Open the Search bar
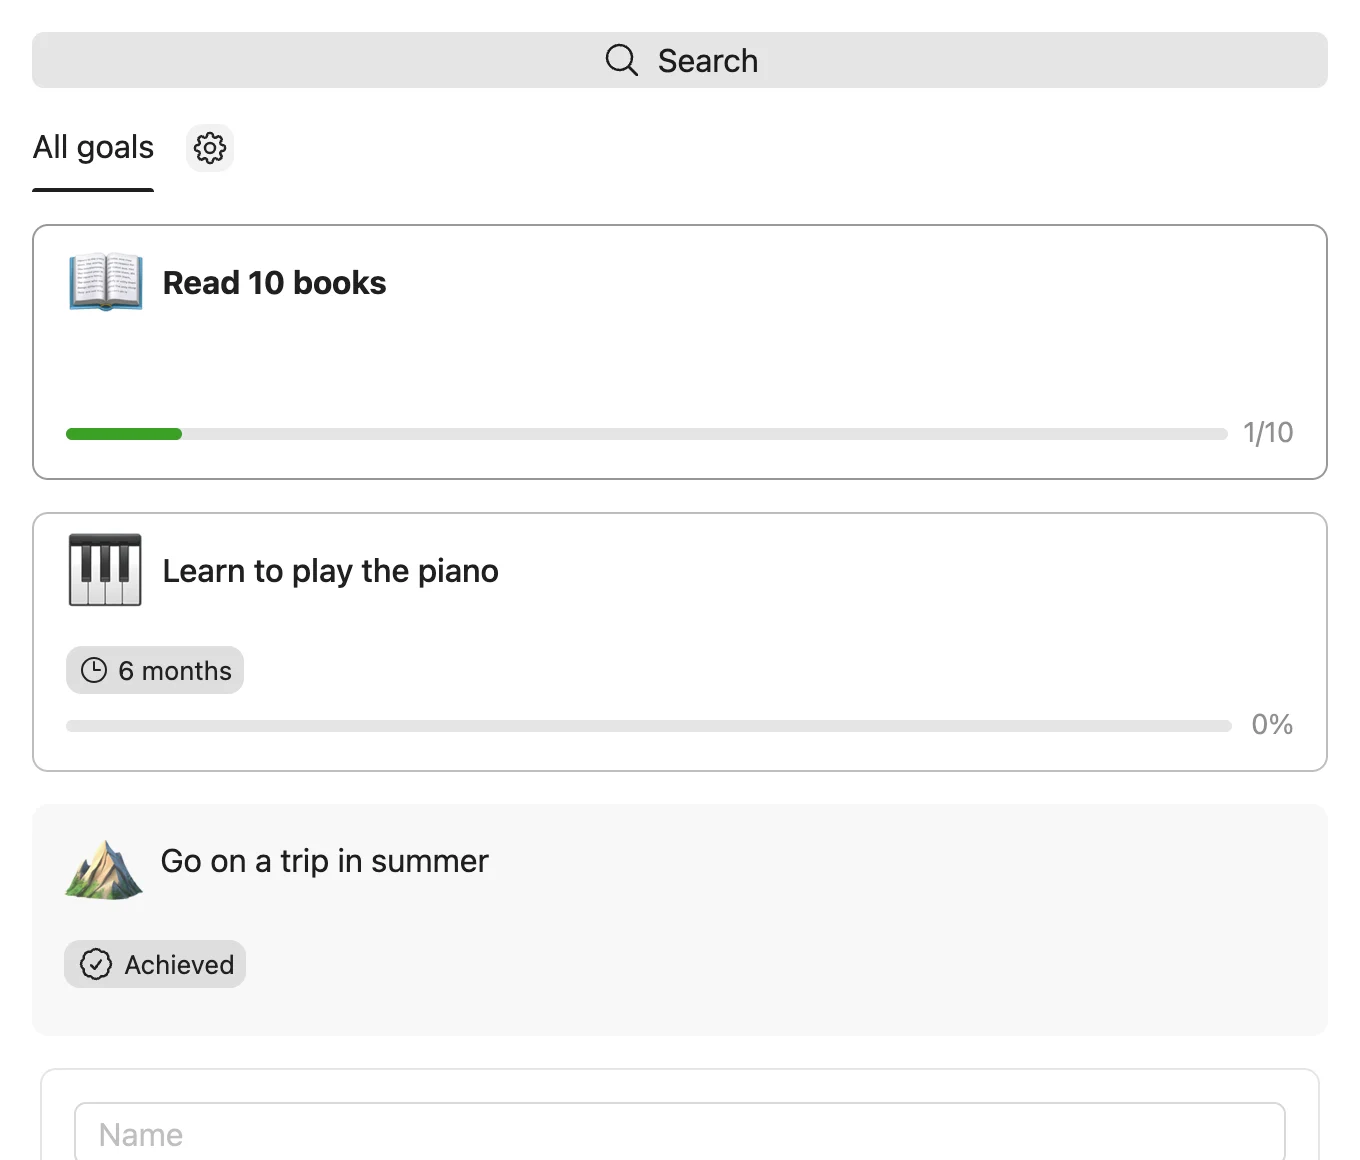The height and width of the screenshot is (1160, 1360). pyautogui.click(x=680, y=60)
